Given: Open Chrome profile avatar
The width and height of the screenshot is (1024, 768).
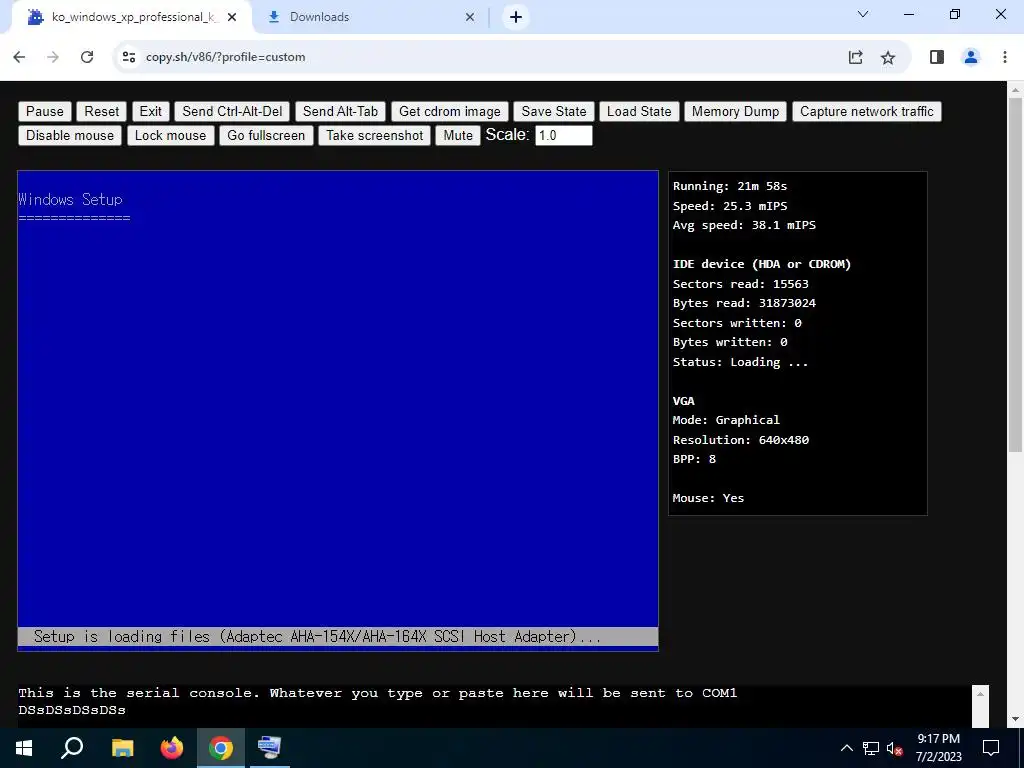Looking at the screenshot, I should (x=971, y=57).
